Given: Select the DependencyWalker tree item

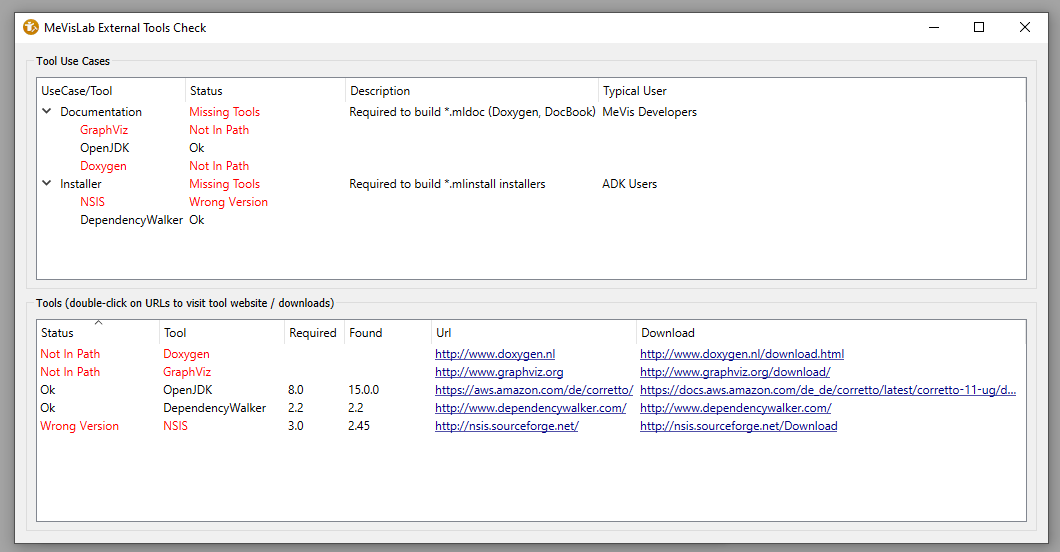Looking at the screenshot, I should pos(131,220).
